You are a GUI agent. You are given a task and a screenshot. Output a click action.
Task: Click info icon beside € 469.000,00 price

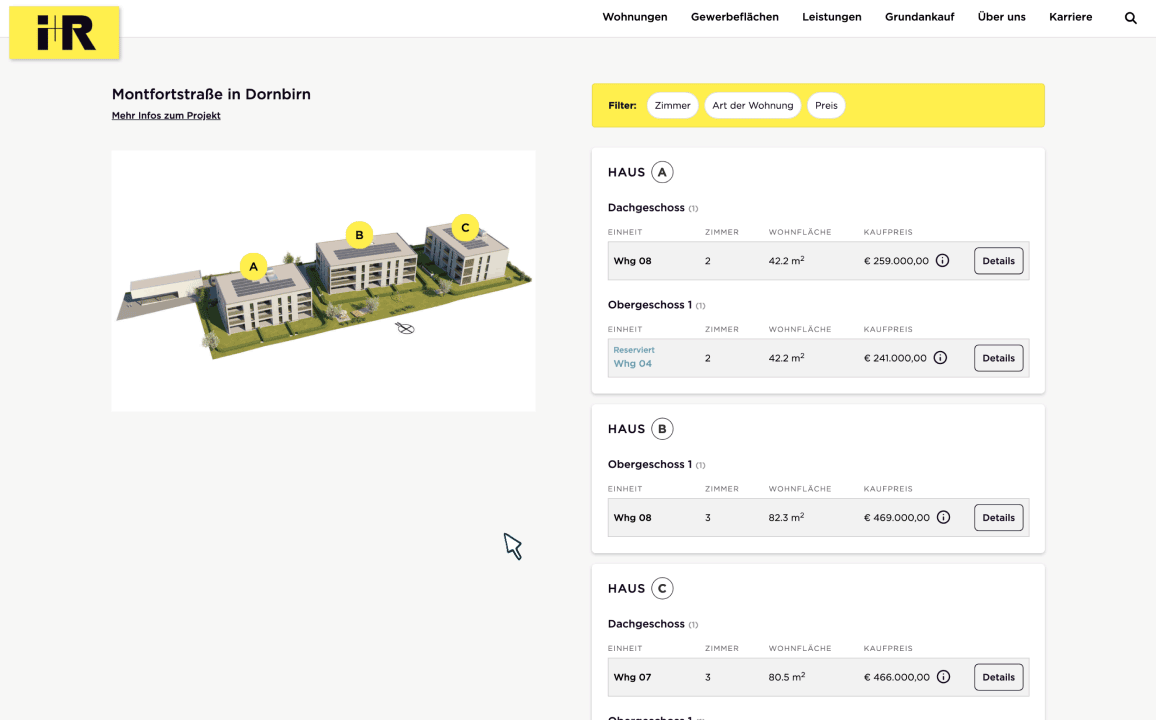943,518
